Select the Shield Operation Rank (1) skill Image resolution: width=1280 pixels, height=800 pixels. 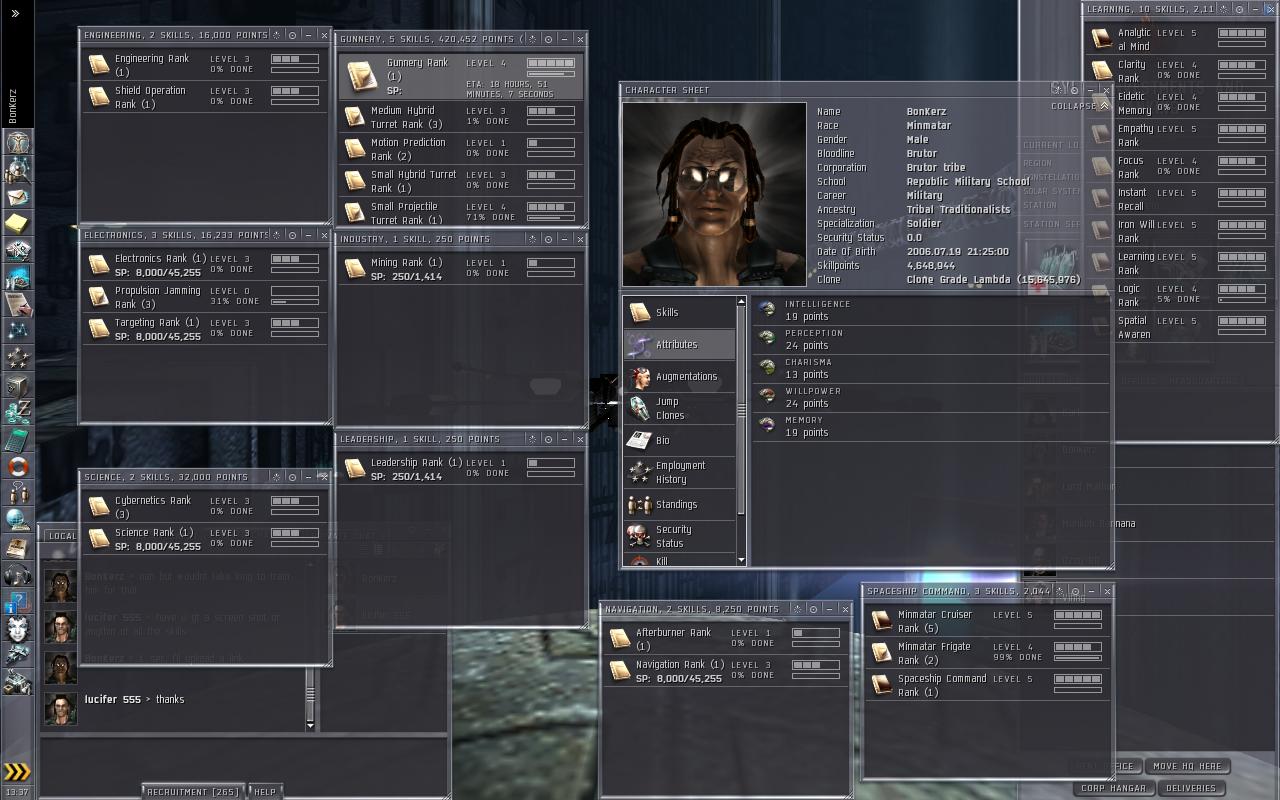[x=204, y=97]
